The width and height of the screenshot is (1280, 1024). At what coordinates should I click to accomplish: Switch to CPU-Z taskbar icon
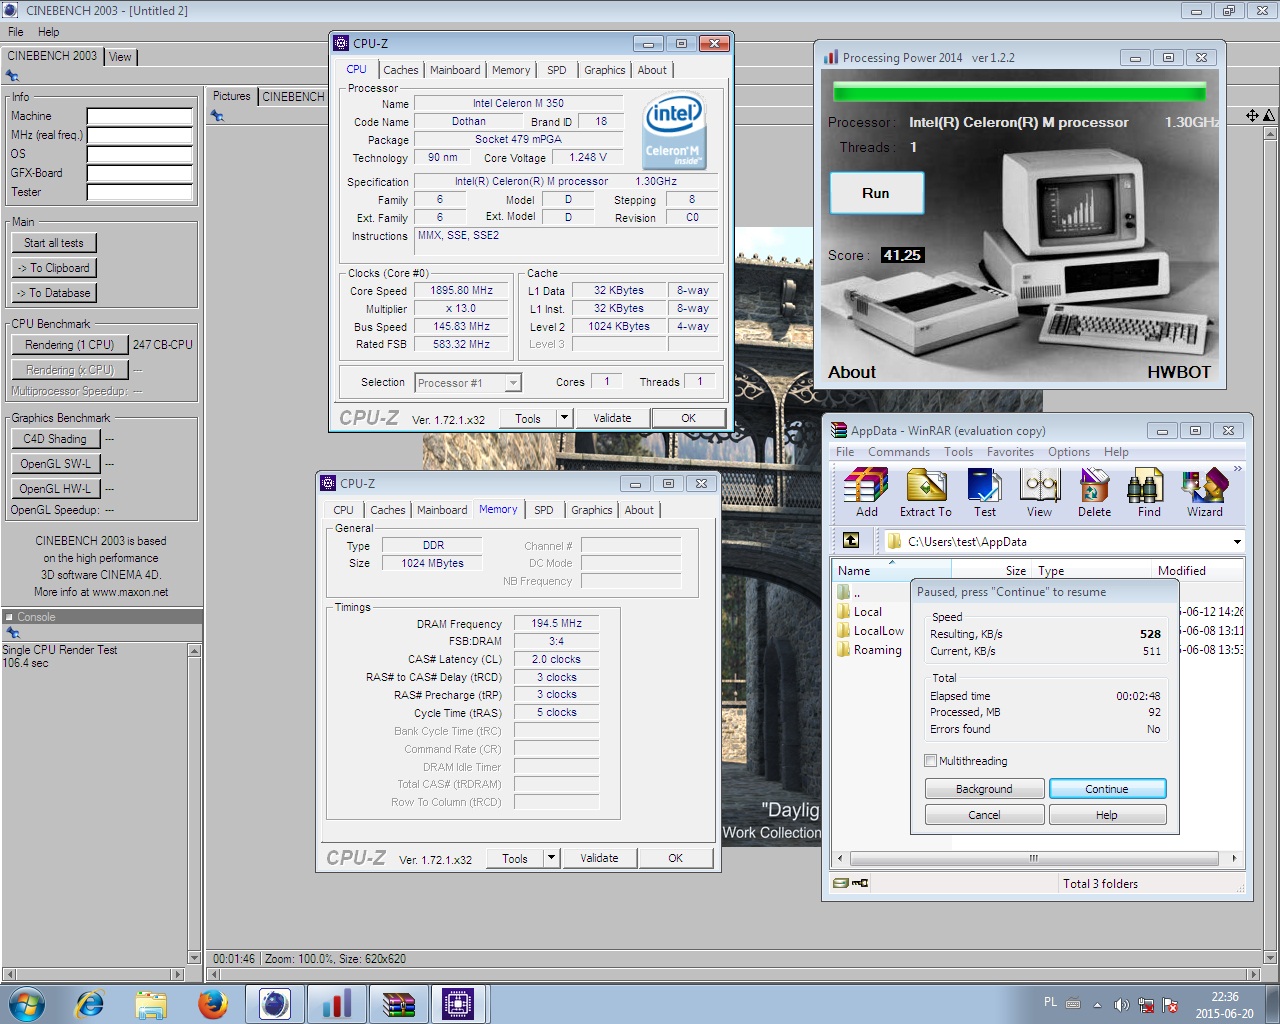tap(459, 1004)
